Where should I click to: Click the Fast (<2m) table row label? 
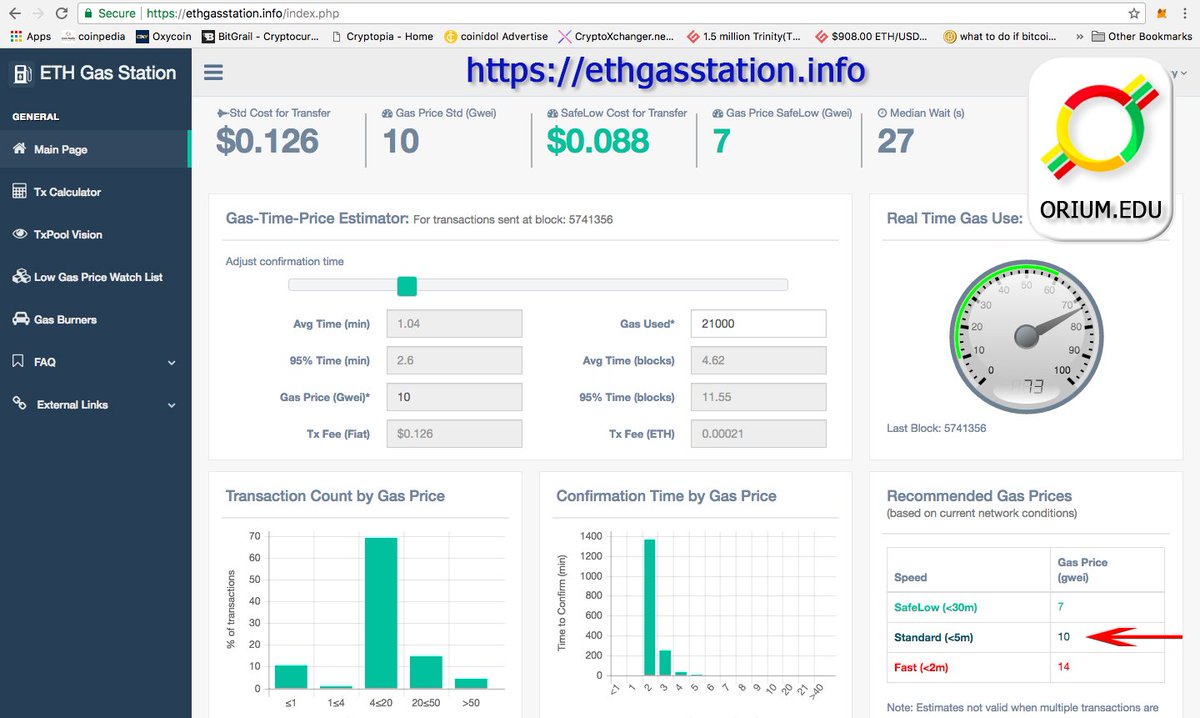[921, 667]
